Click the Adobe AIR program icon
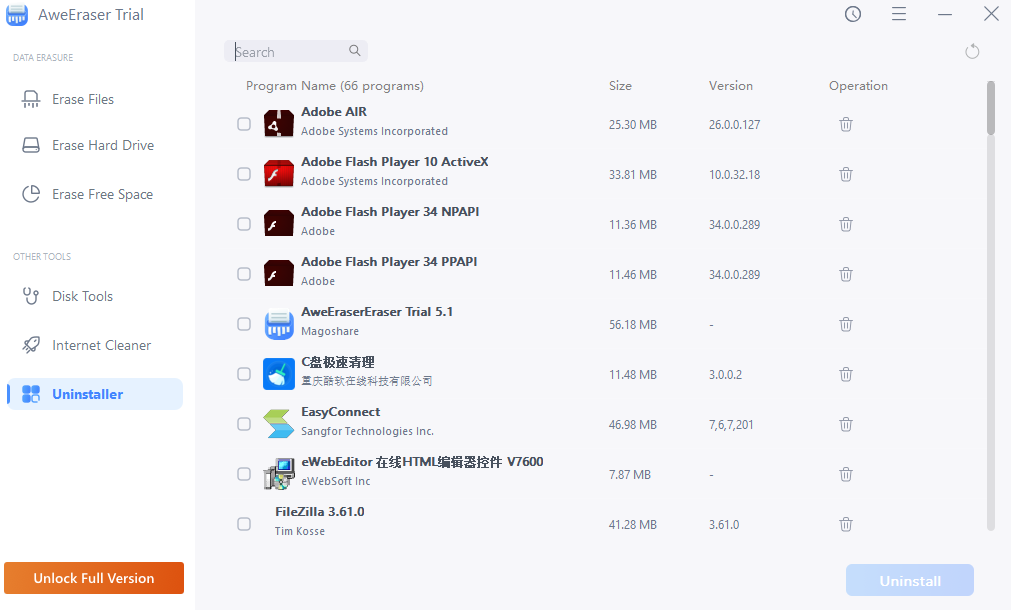 (279, 124)
